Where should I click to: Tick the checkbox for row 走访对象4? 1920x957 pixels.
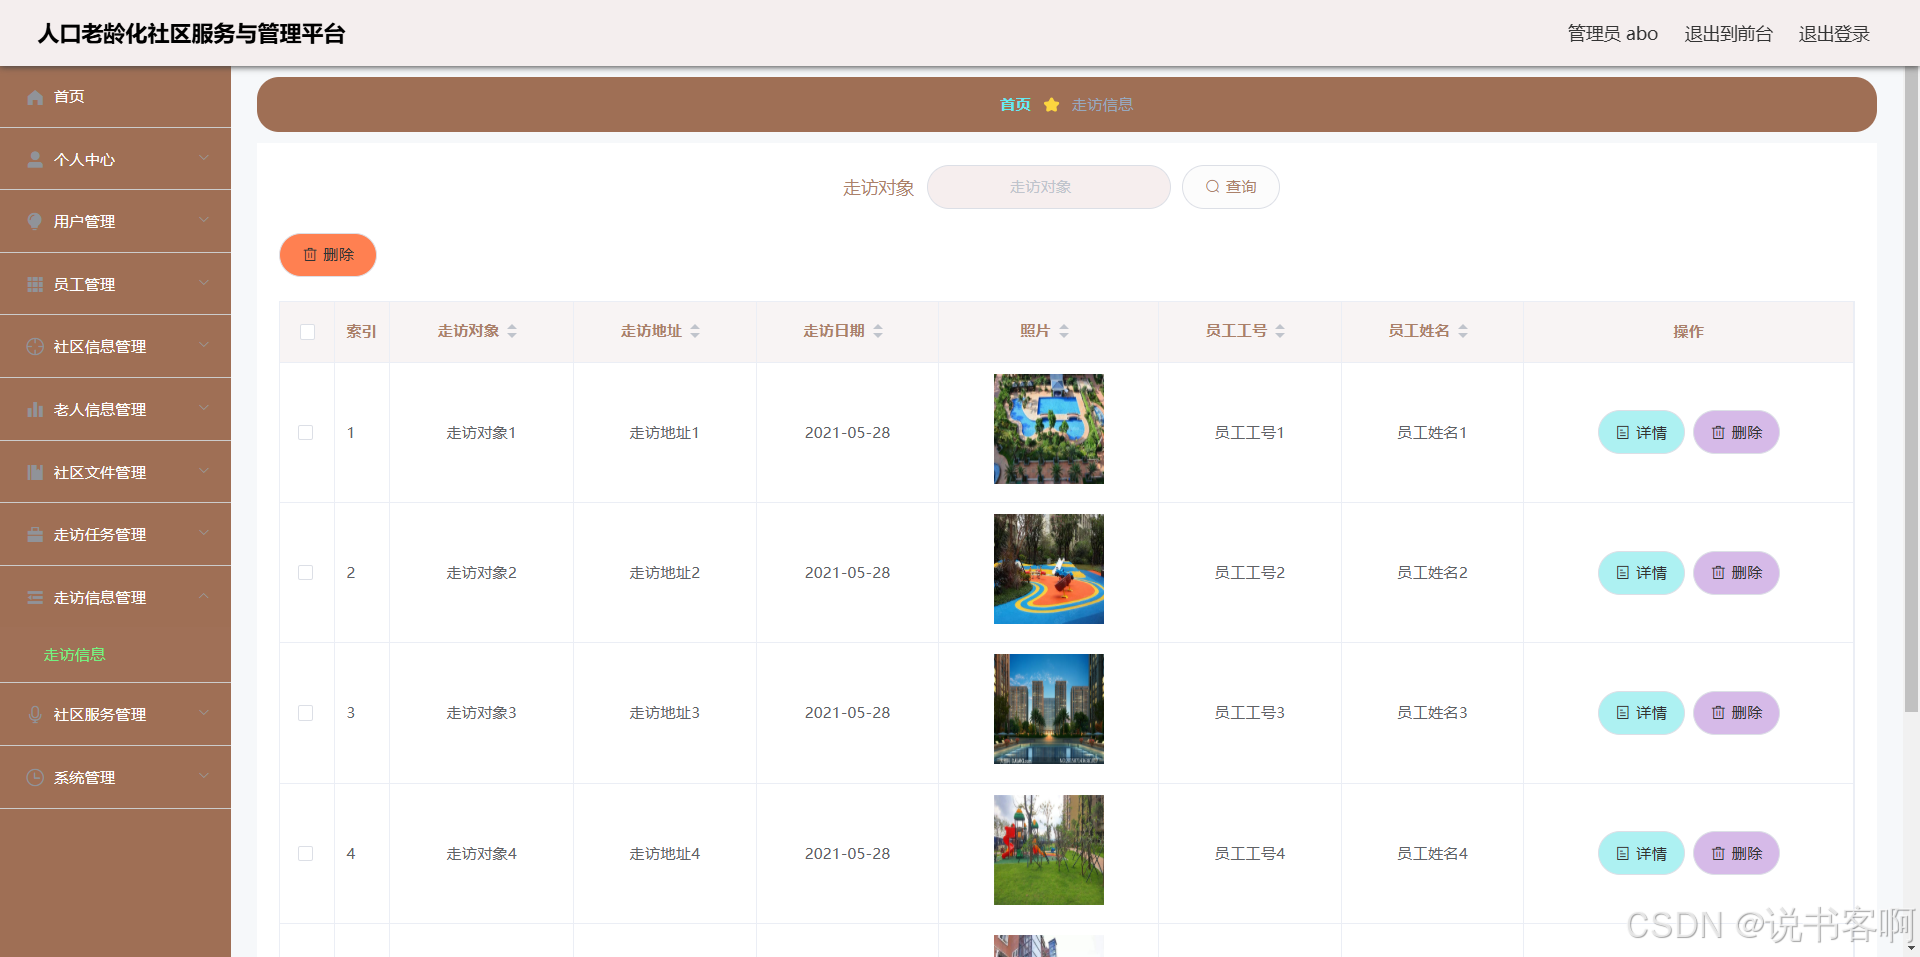point(306,854)
